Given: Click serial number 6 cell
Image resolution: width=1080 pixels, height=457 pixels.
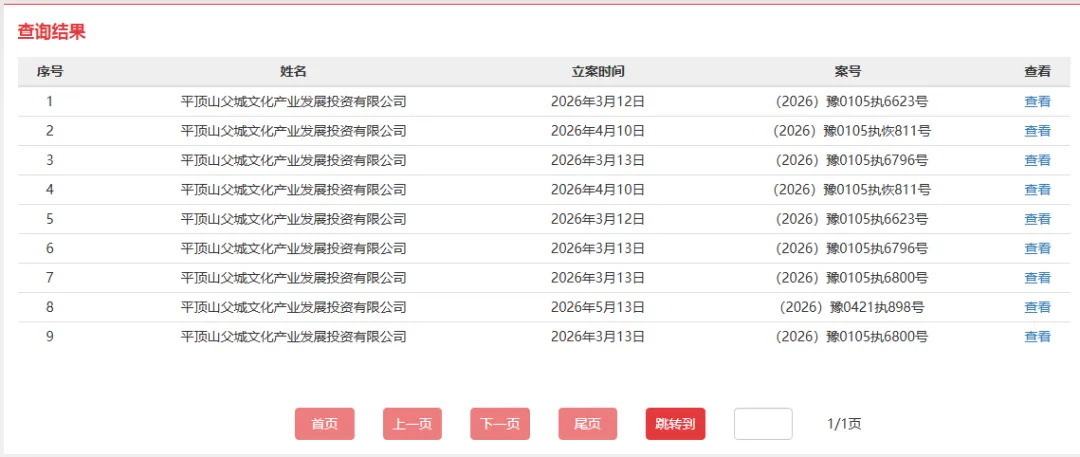Looking at the screenshot, I should pyautogui.click(x=50, y=248).
